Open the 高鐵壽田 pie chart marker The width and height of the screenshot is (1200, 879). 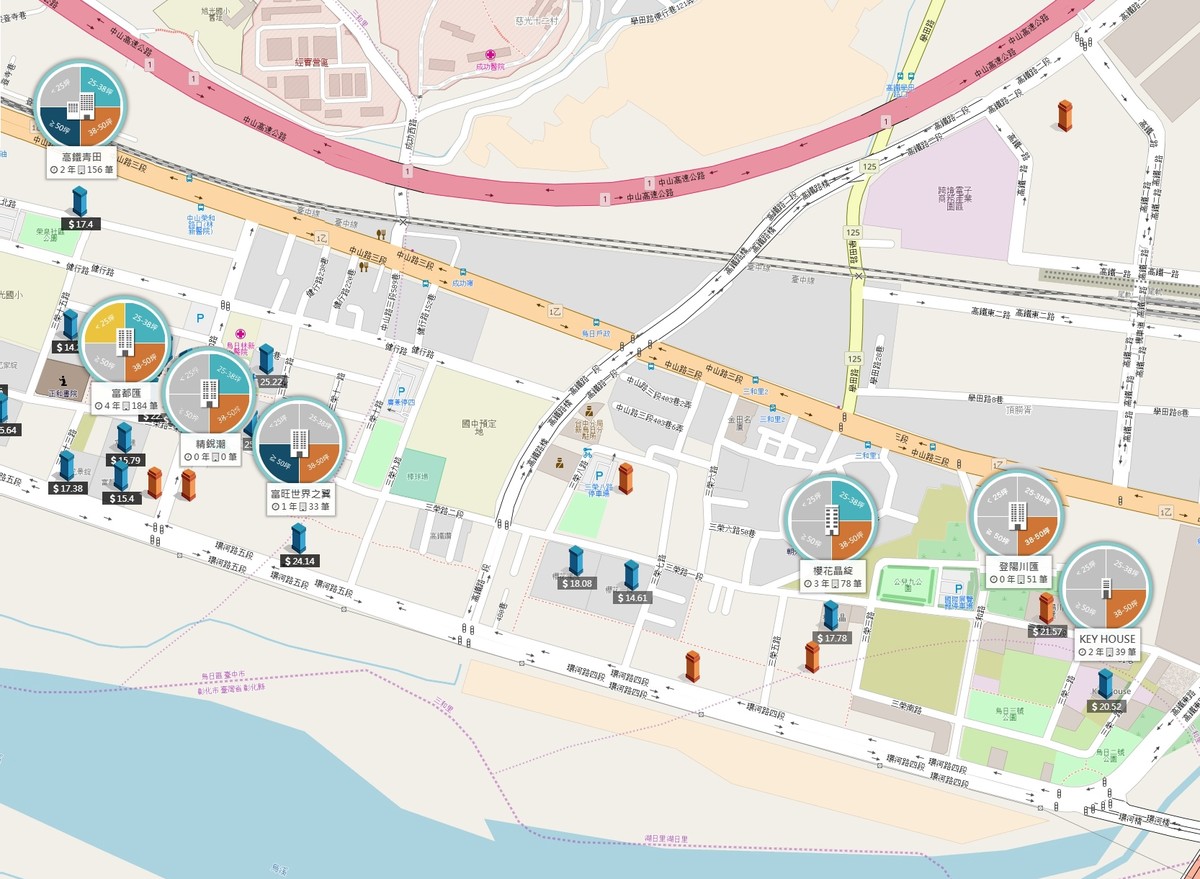(79, 103)
